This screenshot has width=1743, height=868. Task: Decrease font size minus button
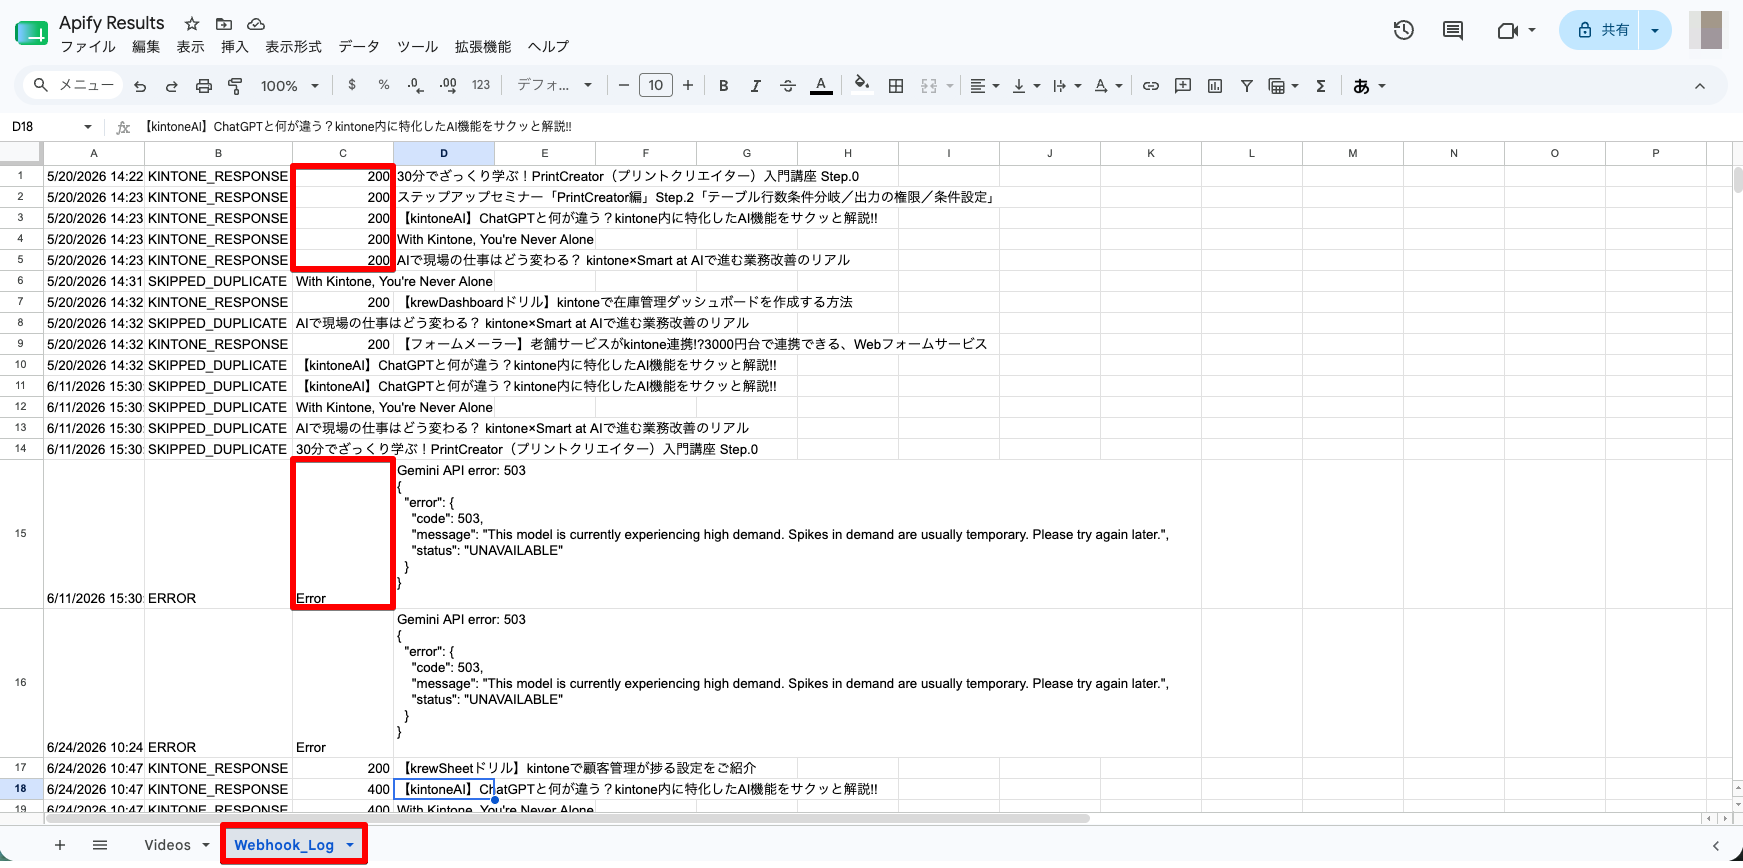click(624, 86)
